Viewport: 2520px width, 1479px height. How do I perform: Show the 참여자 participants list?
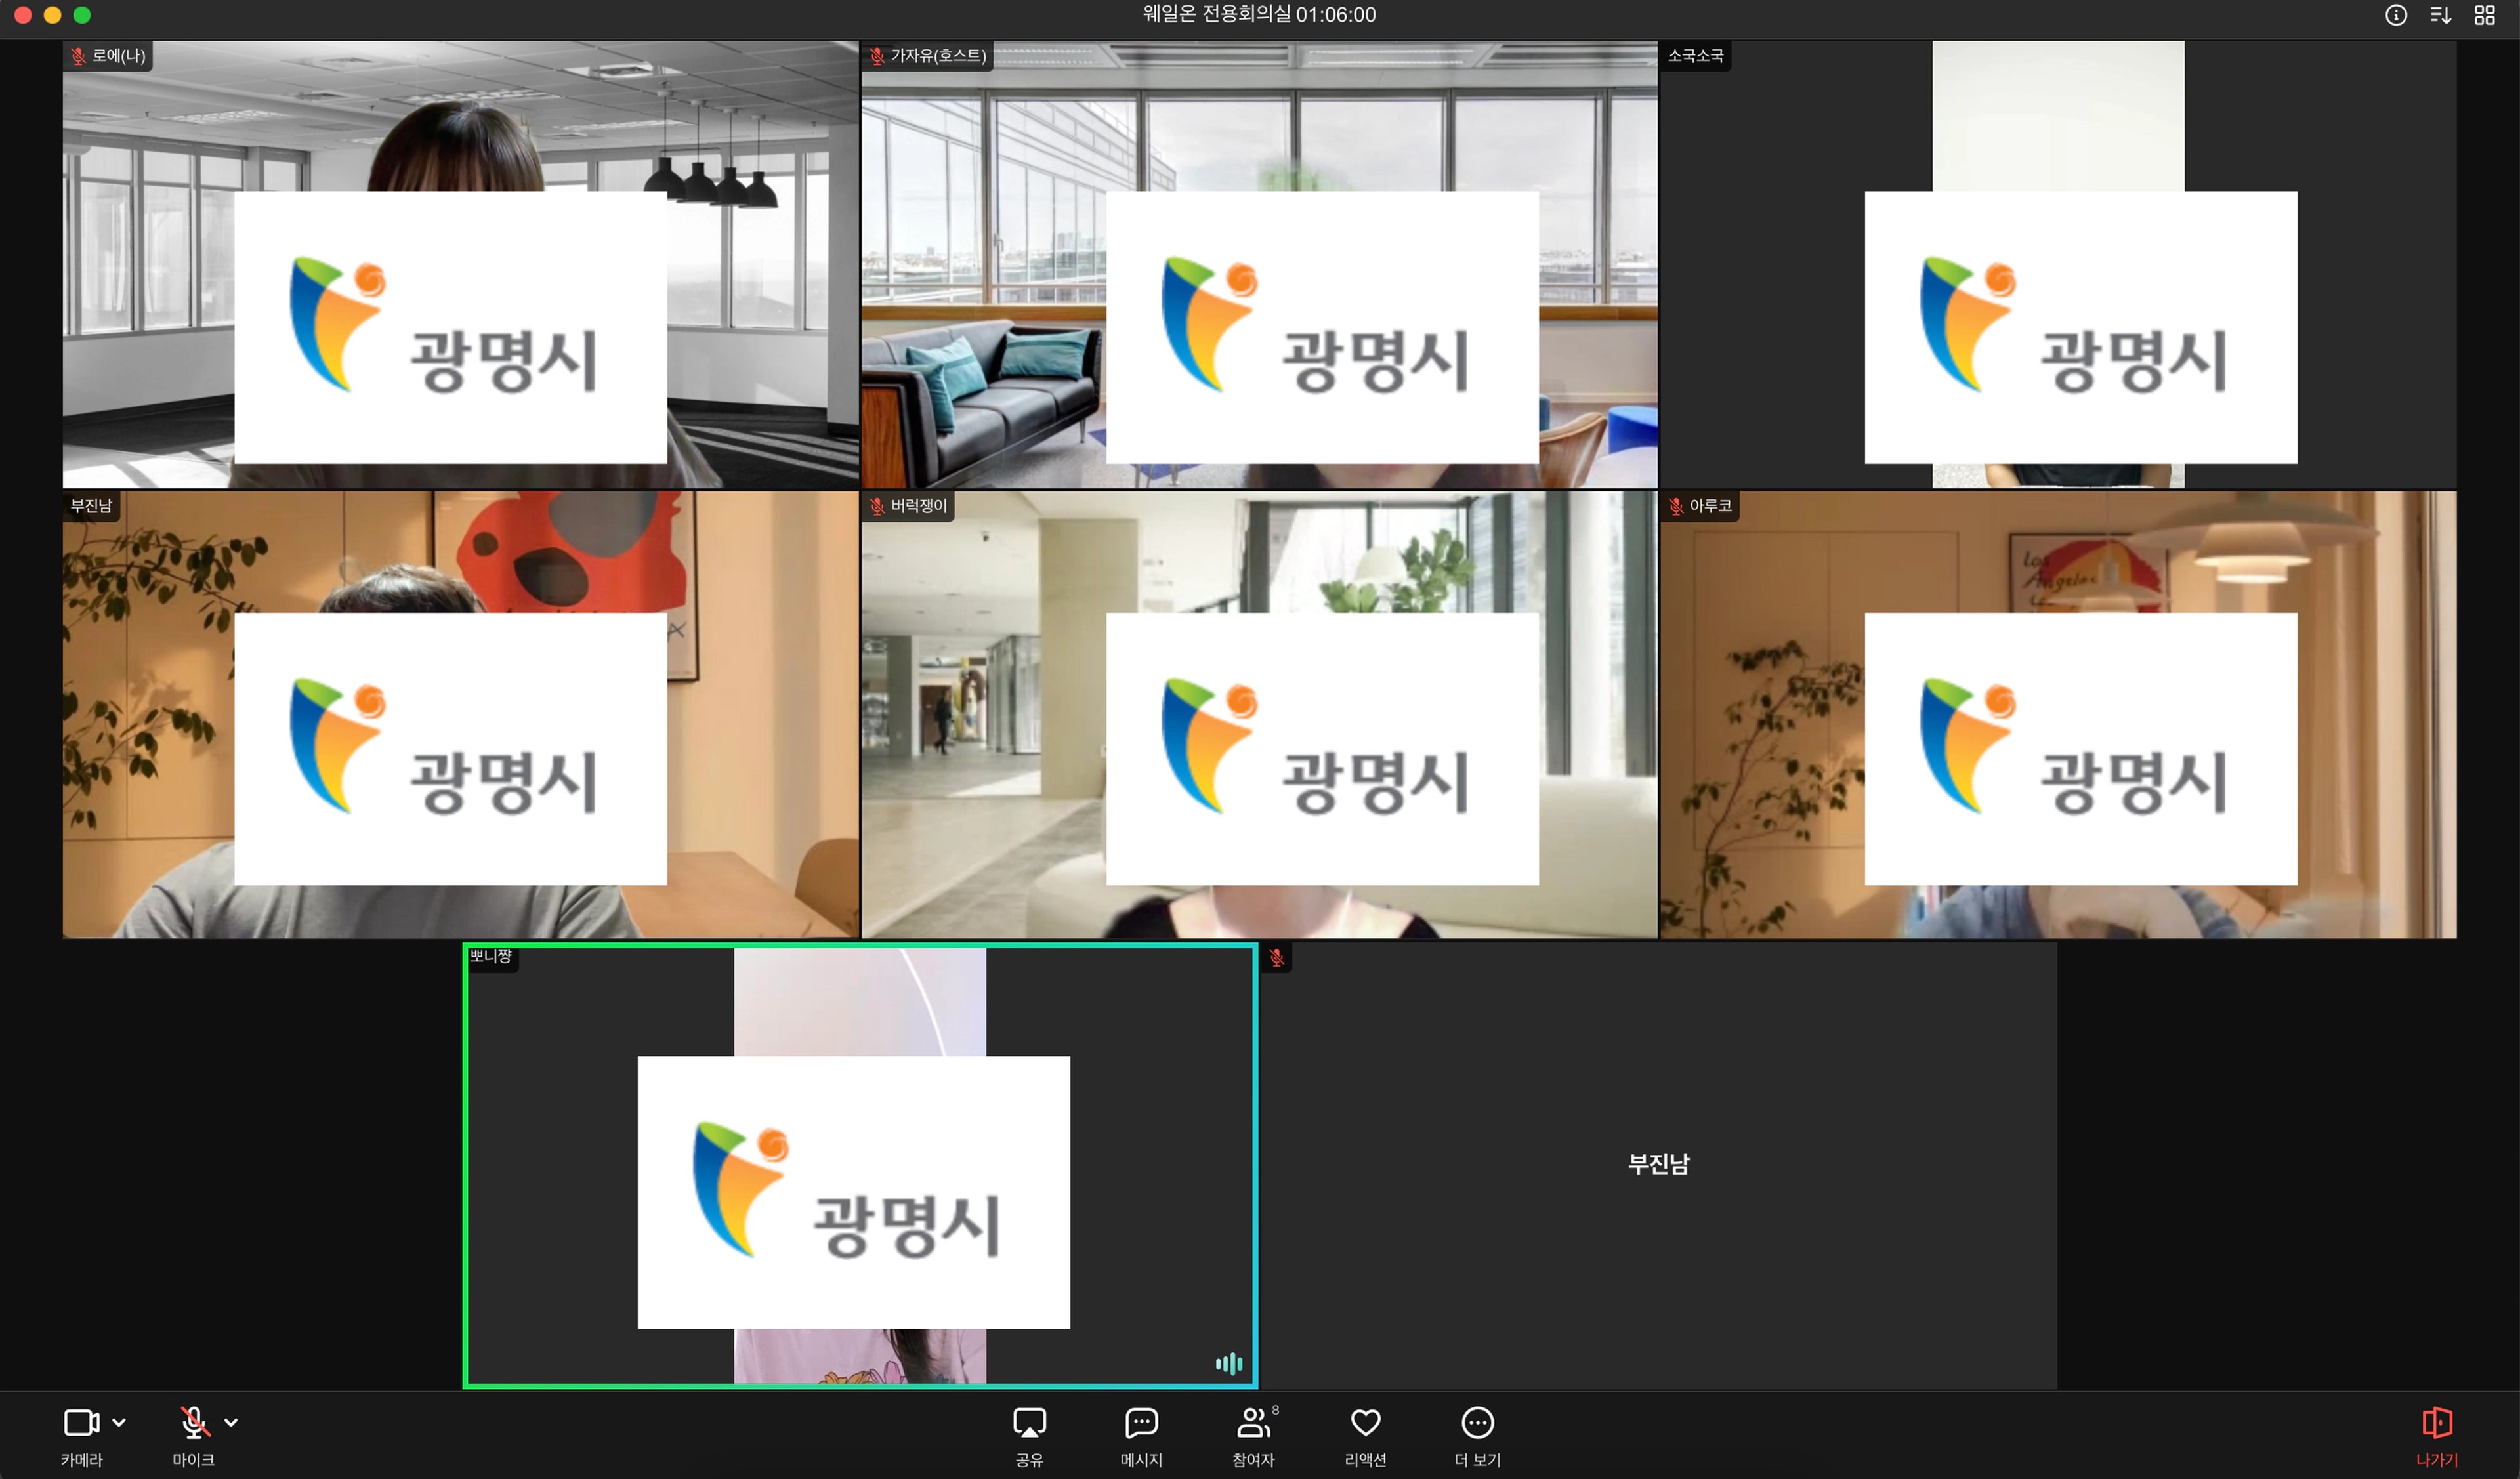[x=1254, y=1436]
